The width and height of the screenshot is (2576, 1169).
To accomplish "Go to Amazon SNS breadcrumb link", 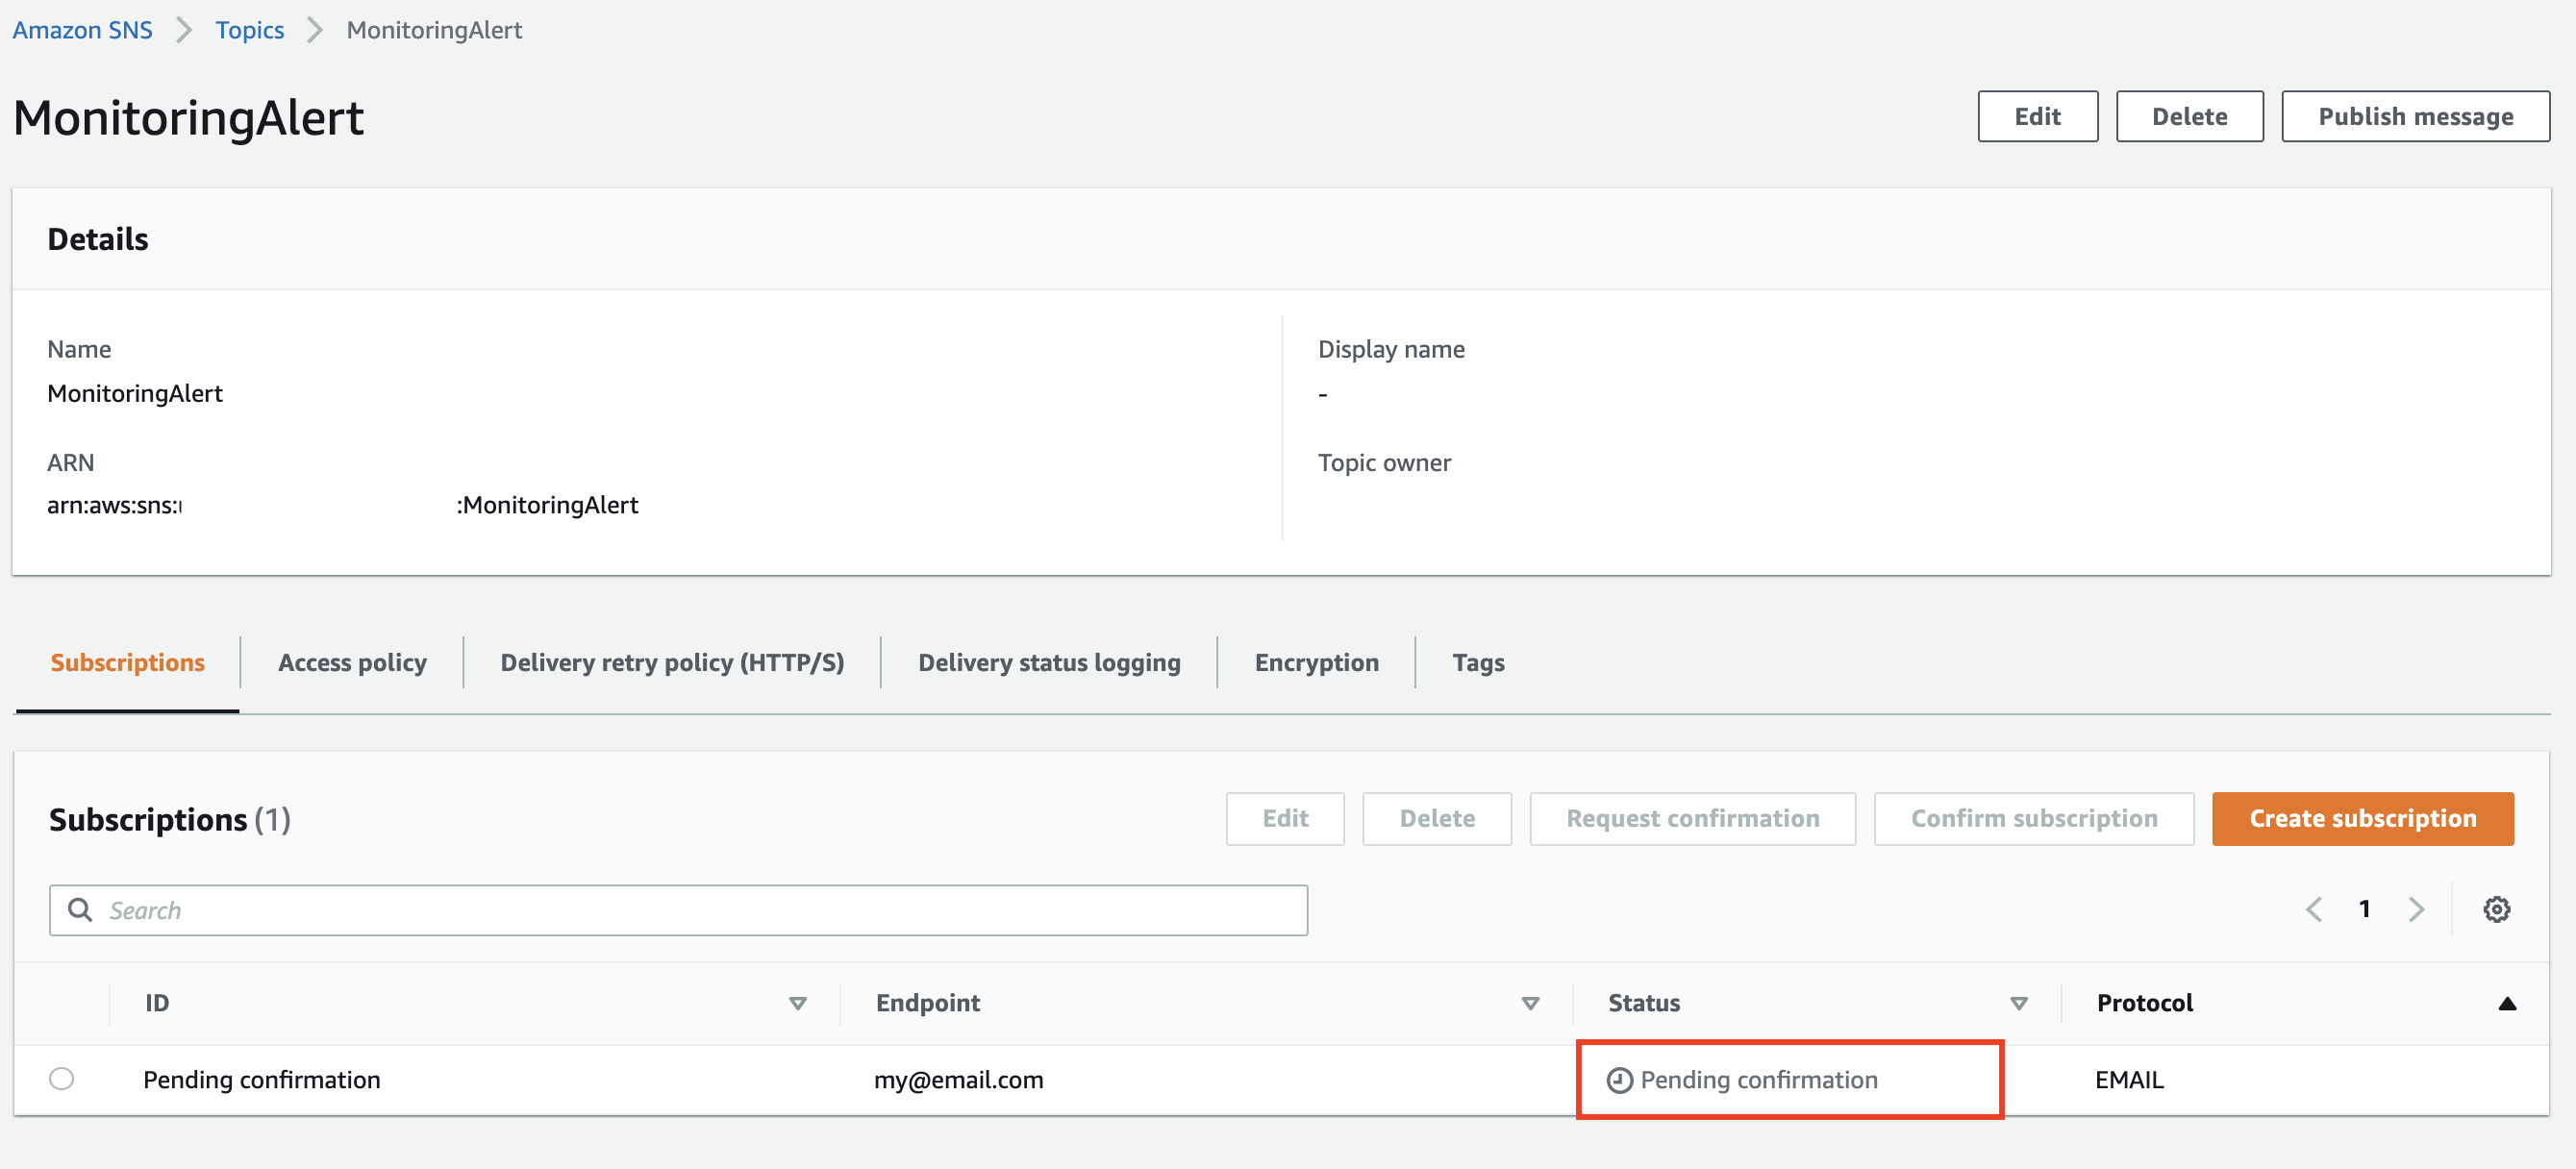I will 83,30.
